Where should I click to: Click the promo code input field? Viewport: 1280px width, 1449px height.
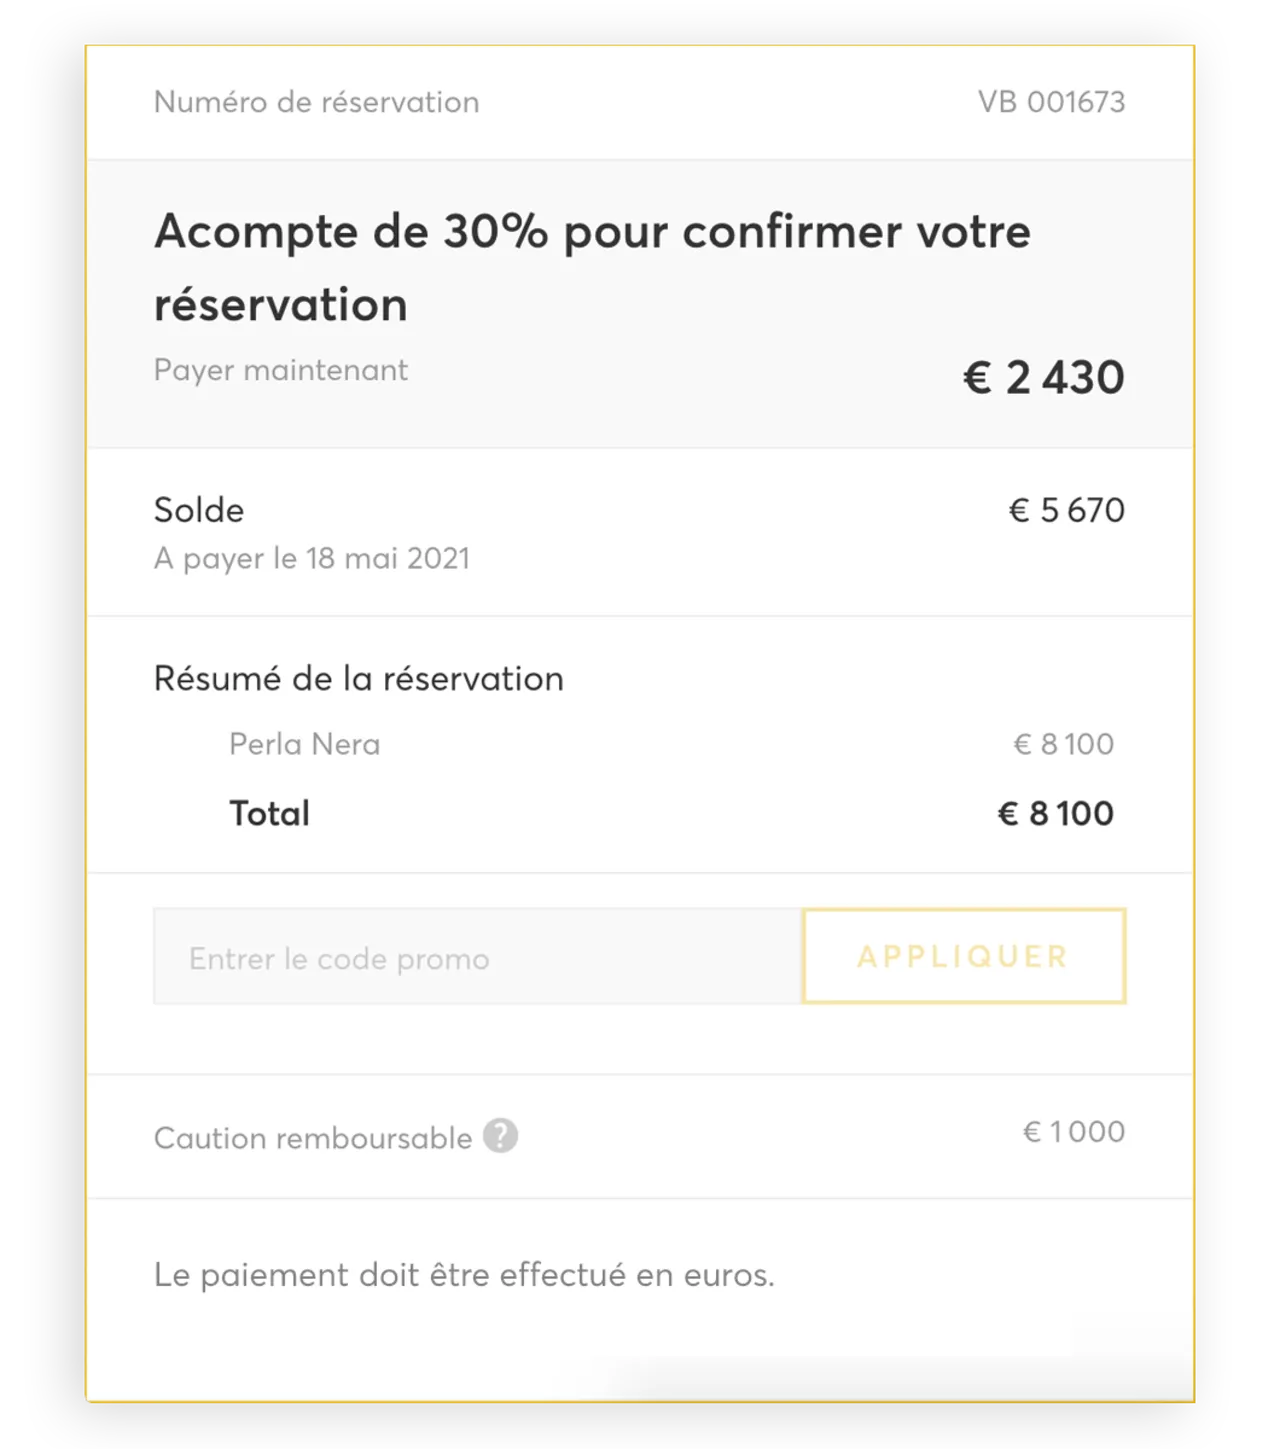(477, 957)
